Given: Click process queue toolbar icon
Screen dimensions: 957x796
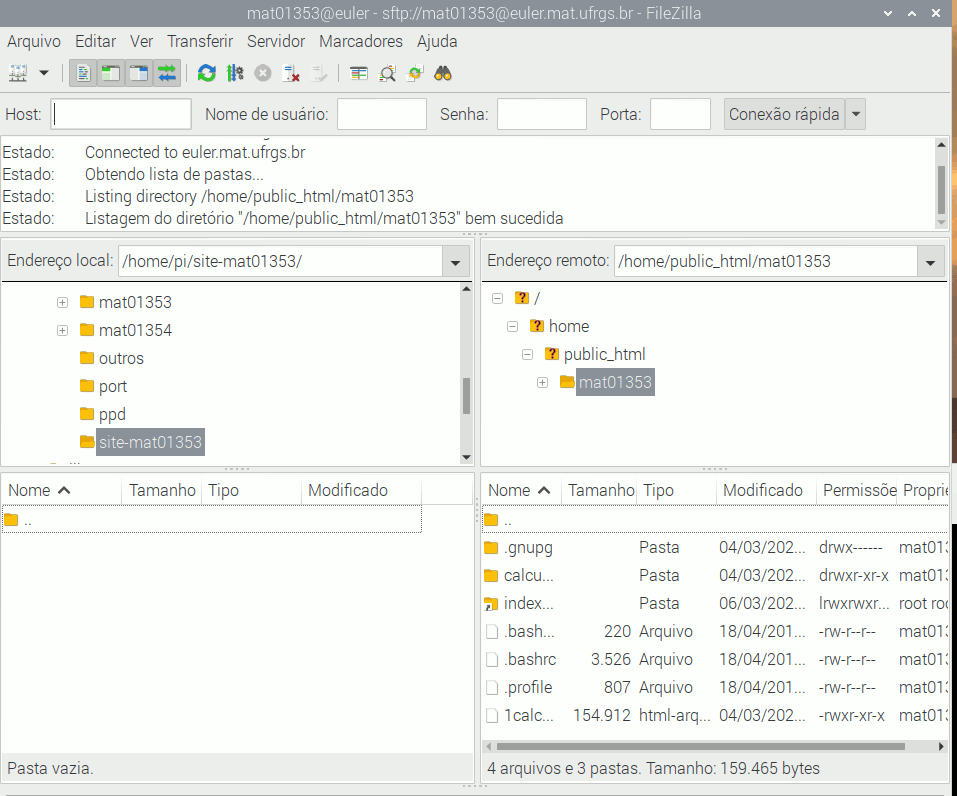Looking at the screenshot, I should pos(234,73).
